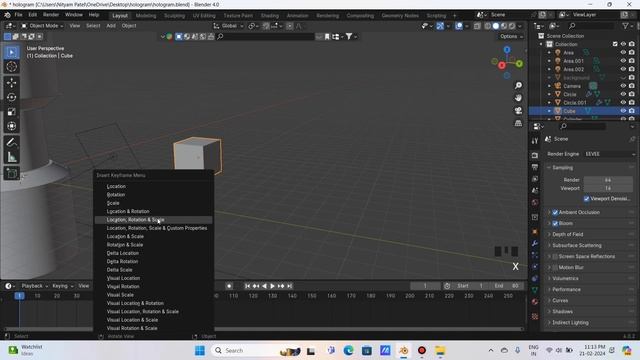Activate the Transform tool
640x360 pixels.
coord(11,126)
